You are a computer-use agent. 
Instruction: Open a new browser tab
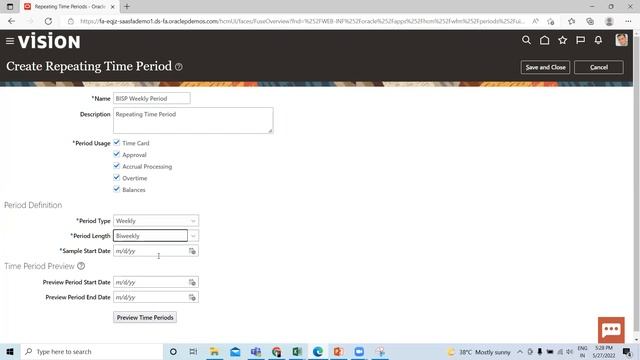pyautogui.click(x=127, y=7)
